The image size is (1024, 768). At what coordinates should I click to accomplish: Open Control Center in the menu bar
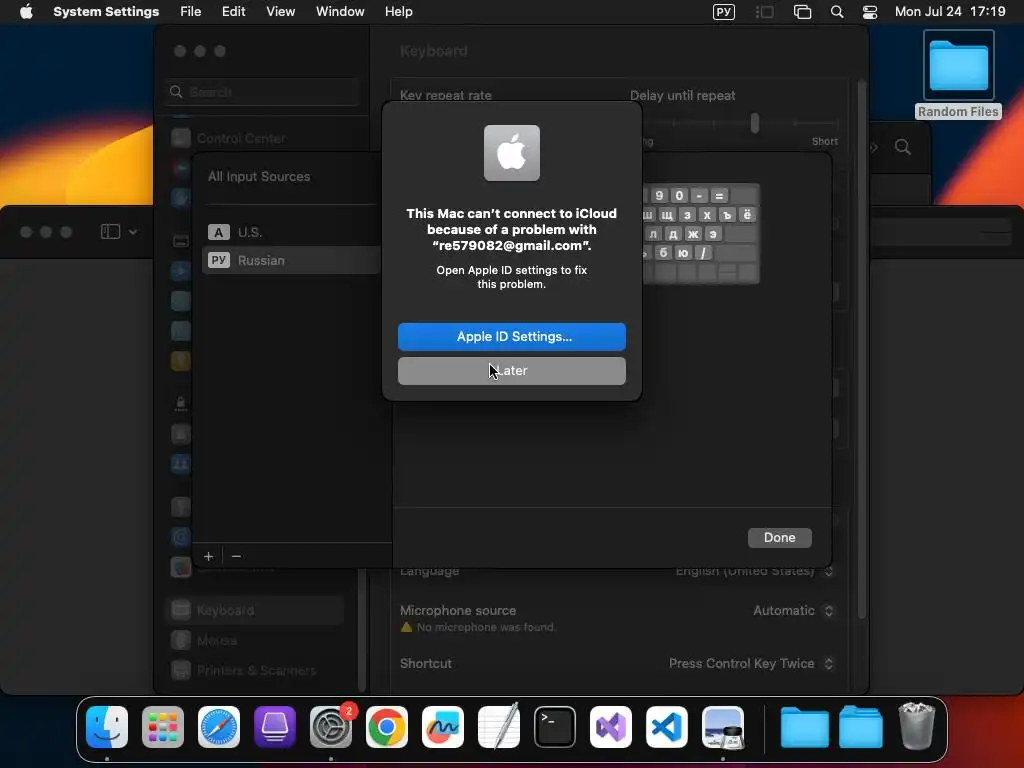click(870, 12)
